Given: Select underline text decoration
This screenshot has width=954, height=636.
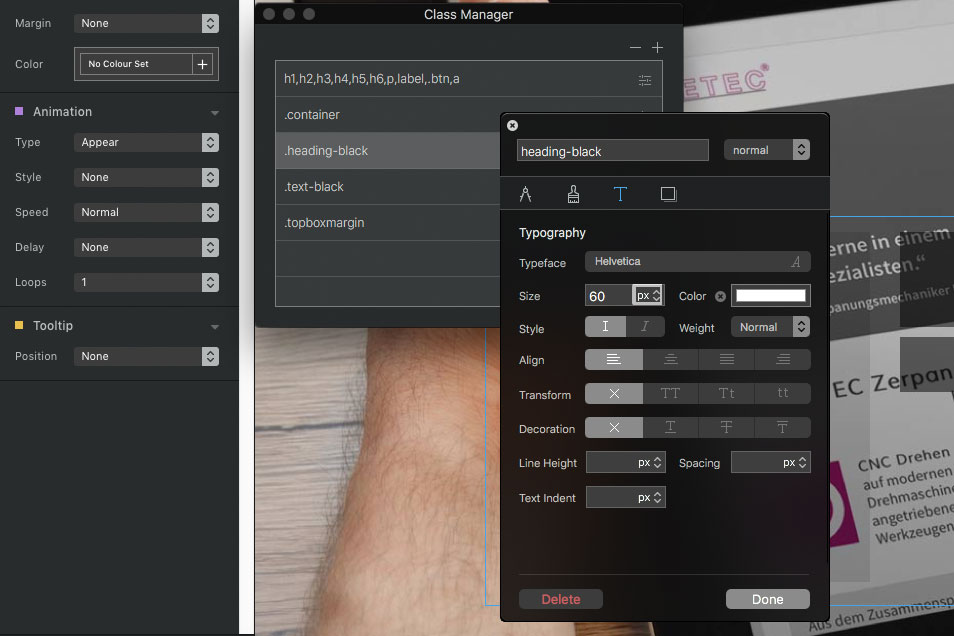Looking at the screenshot, I should (670, 428).
